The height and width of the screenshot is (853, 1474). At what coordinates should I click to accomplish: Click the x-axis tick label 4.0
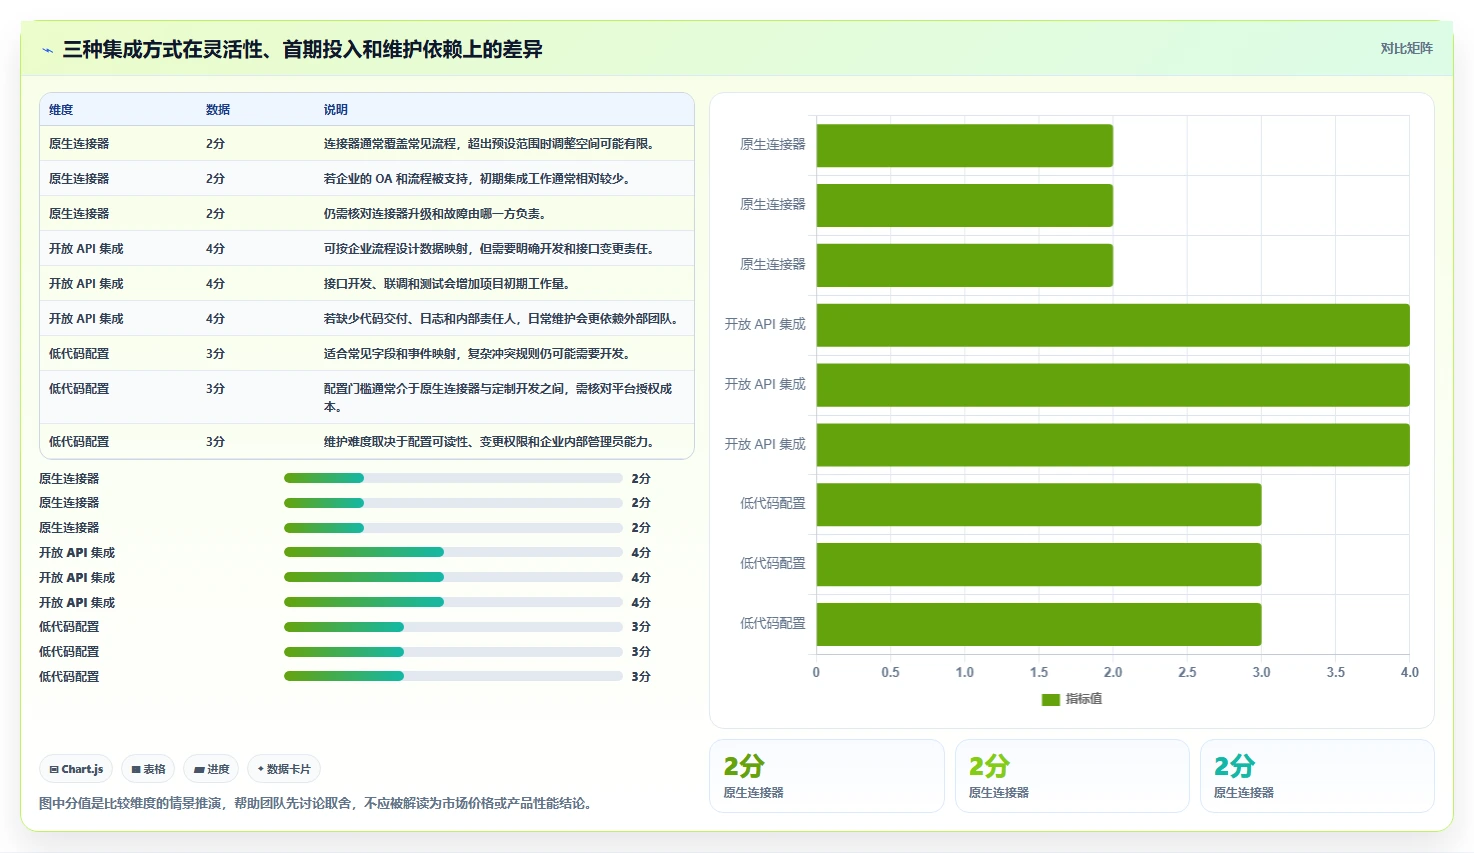tap(1409, 673)
